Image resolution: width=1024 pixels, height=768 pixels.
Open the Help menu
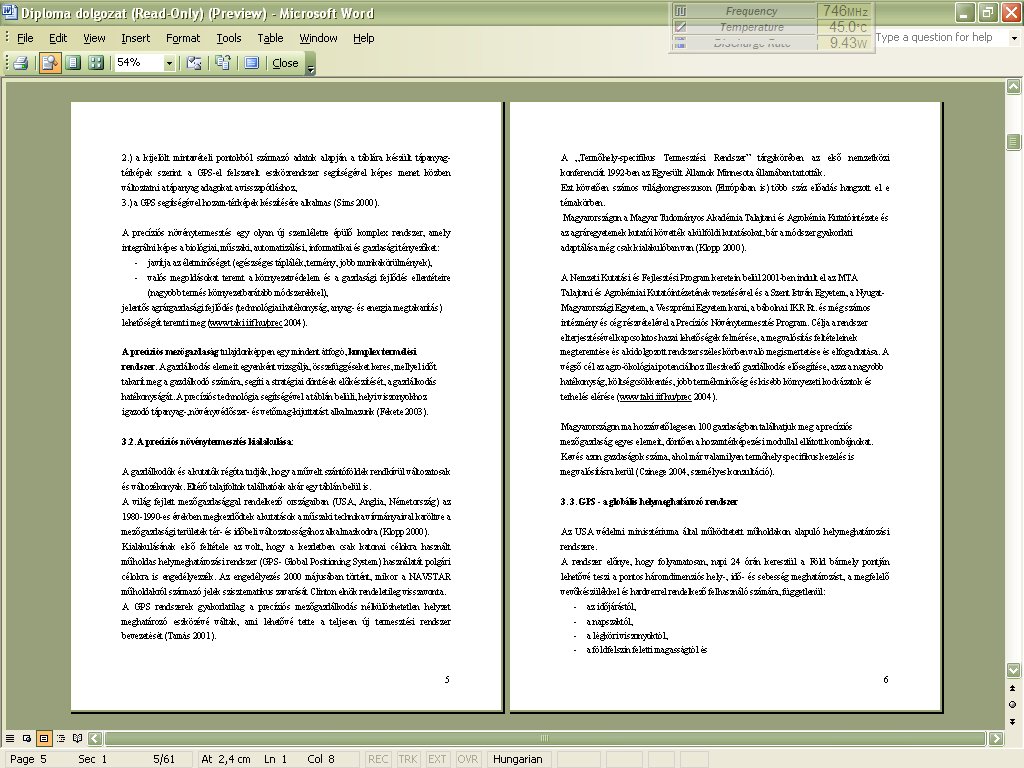[x=363, y=38]
